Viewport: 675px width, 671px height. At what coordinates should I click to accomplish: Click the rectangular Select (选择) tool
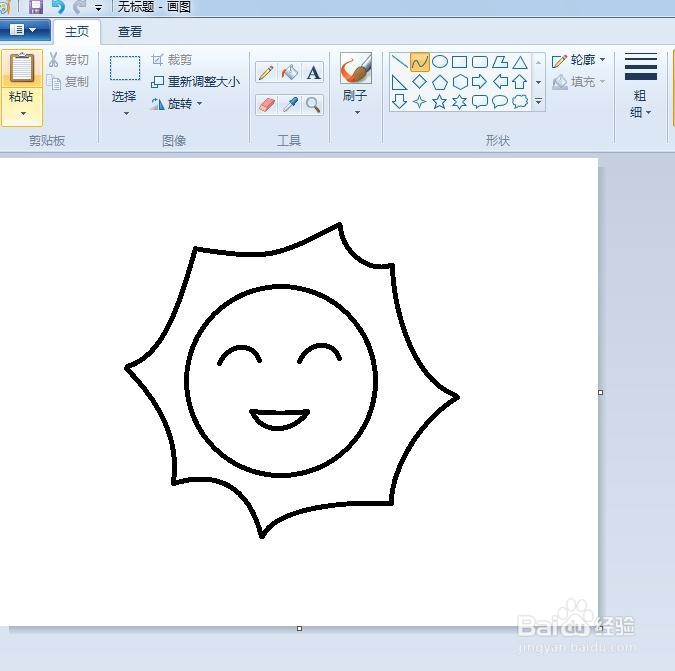(125, 68)
